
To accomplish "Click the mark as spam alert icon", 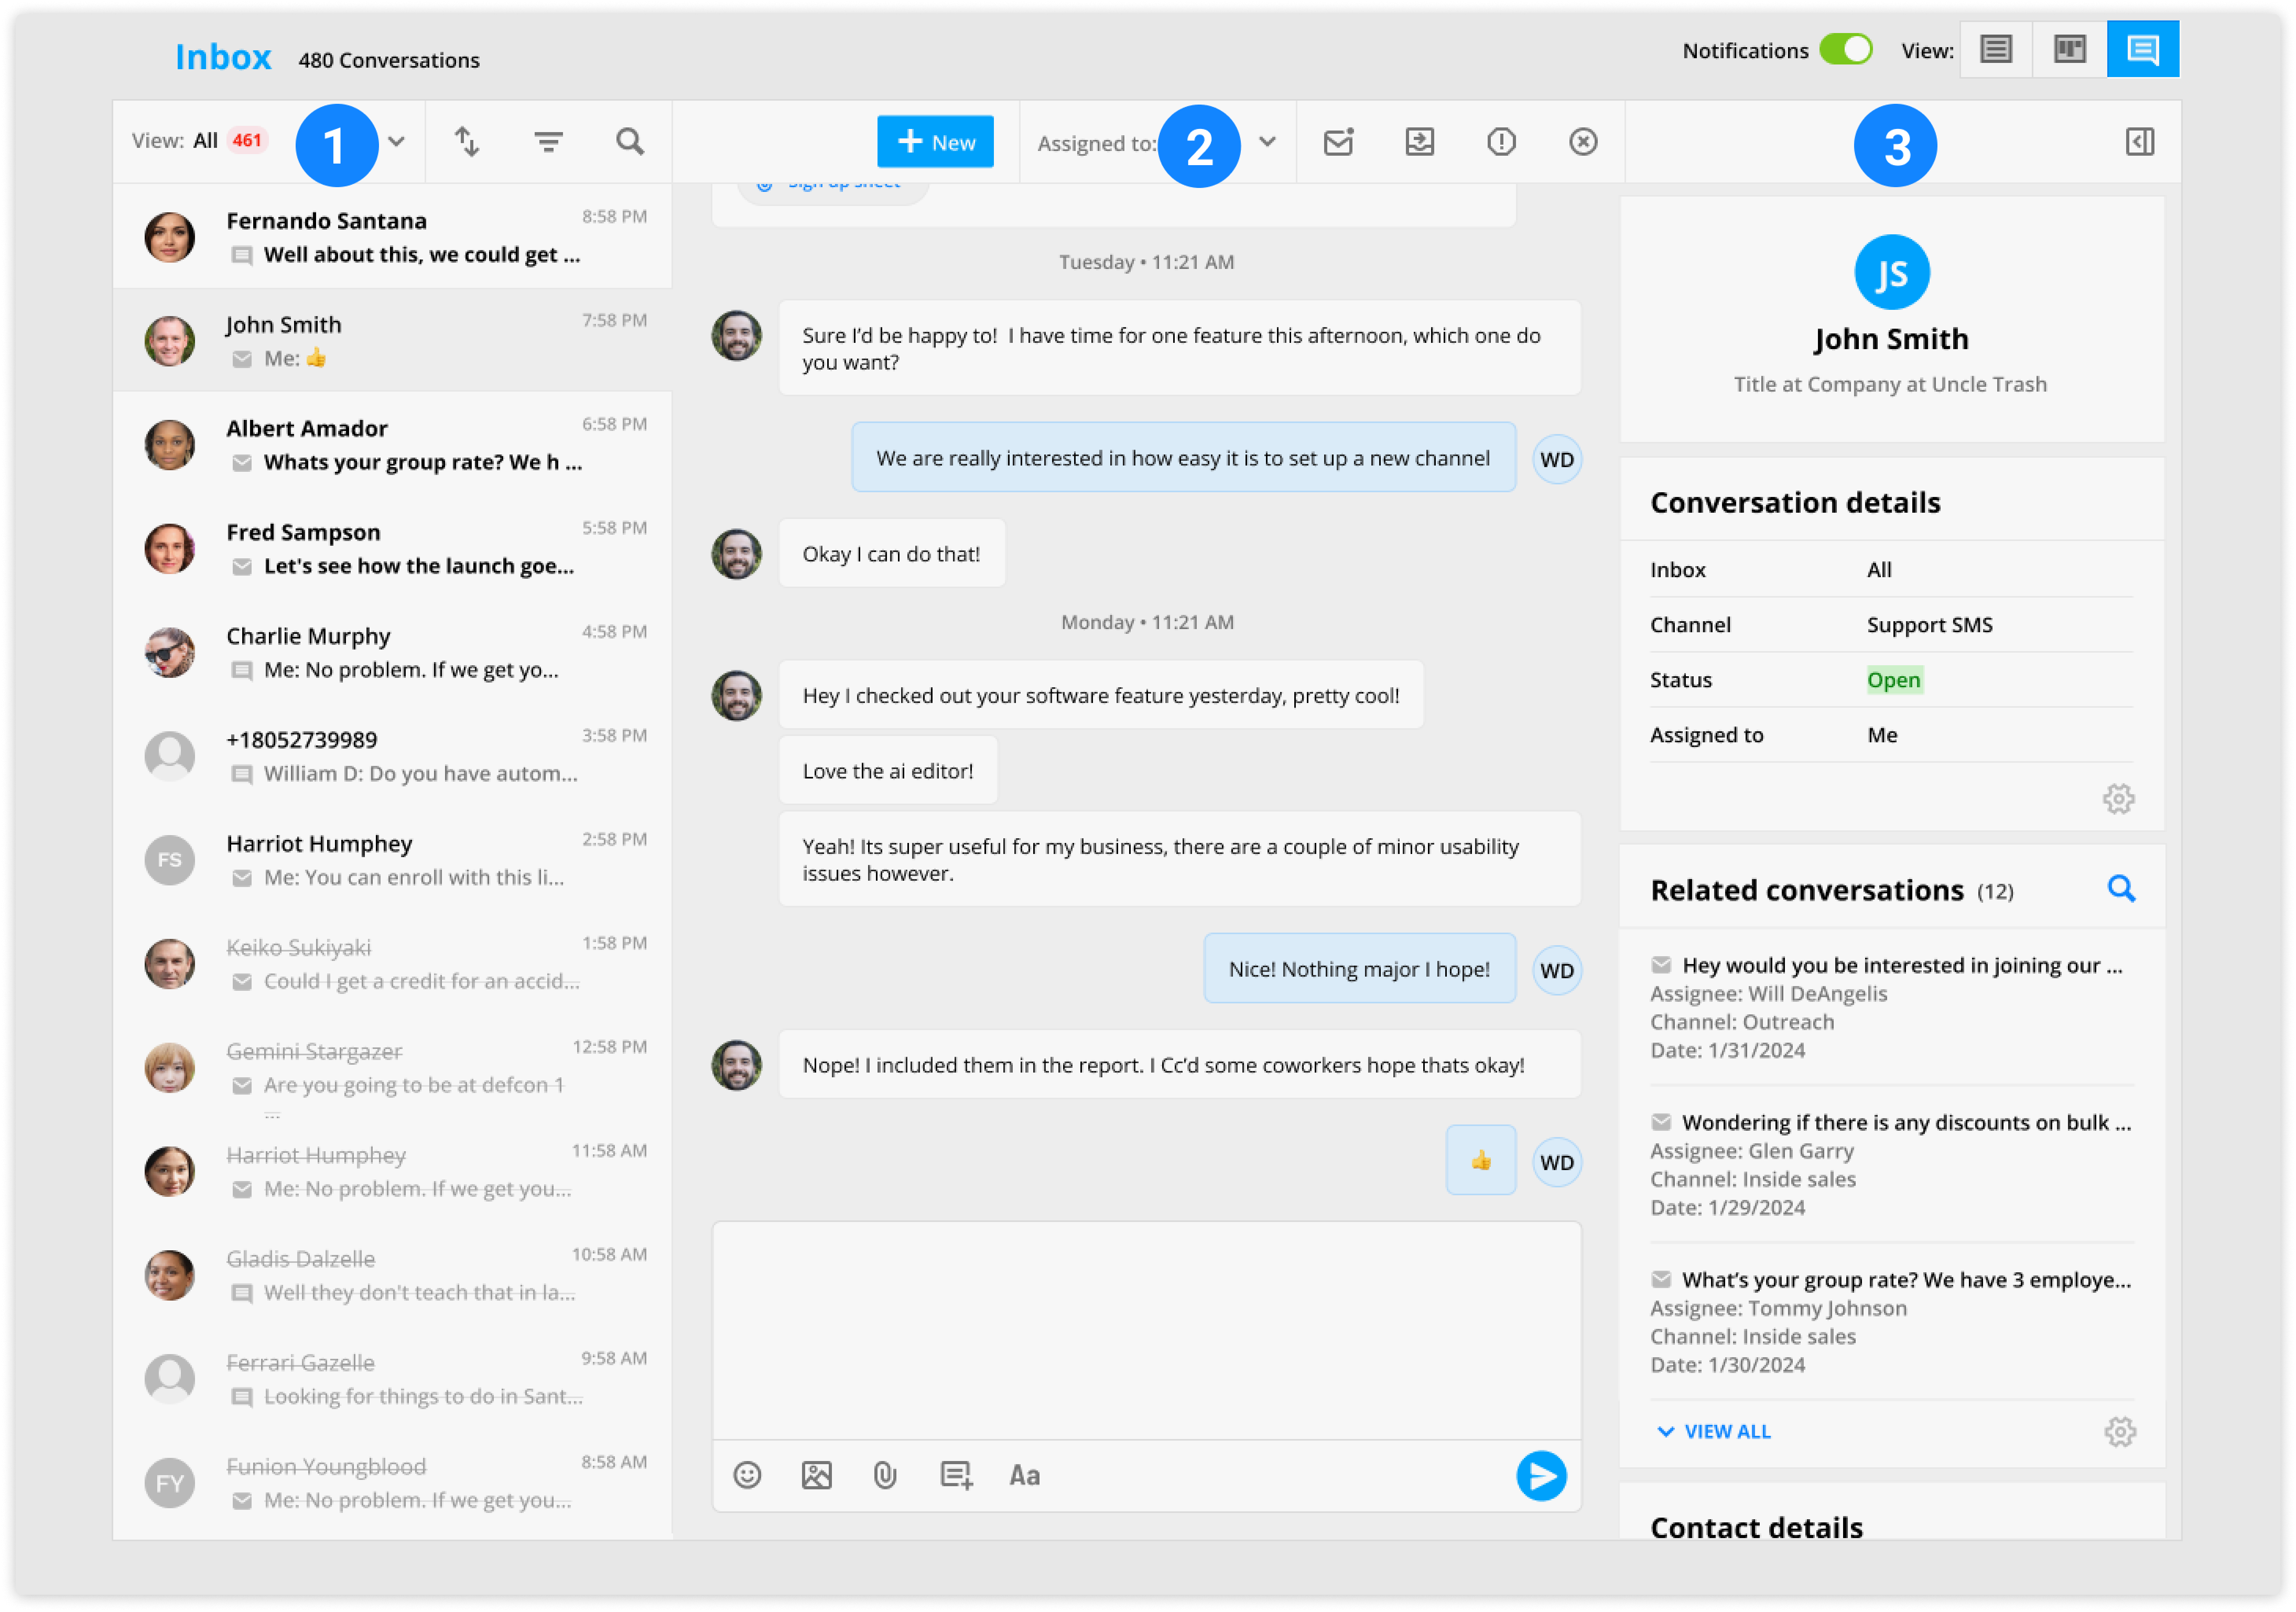I will 1501,141.
